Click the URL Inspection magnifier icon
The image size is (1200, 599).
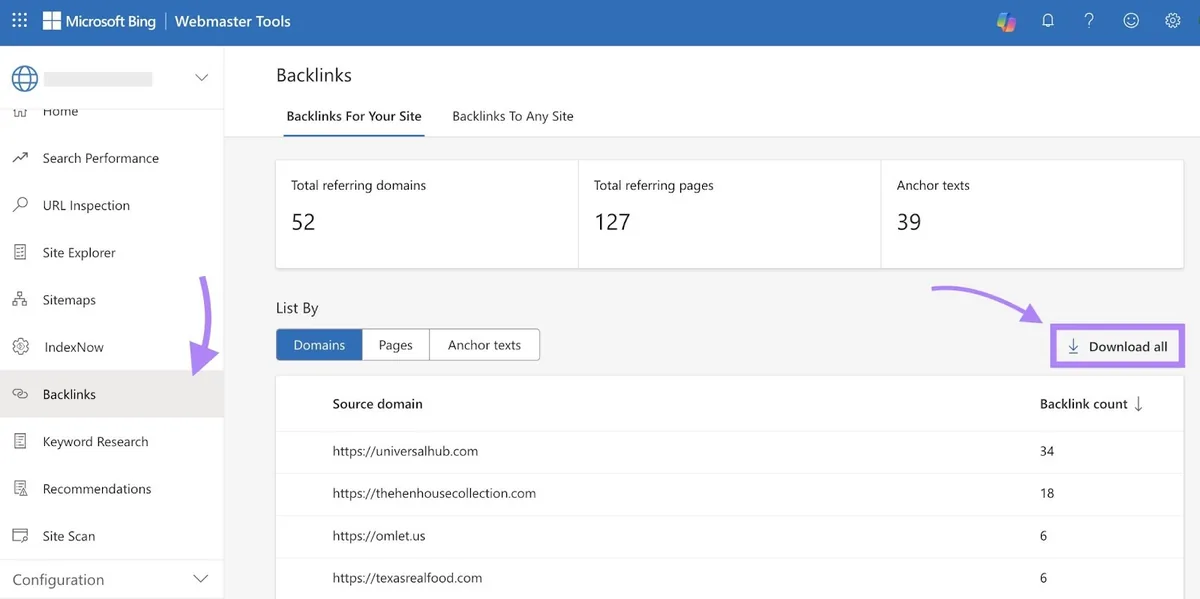(20, 205)
